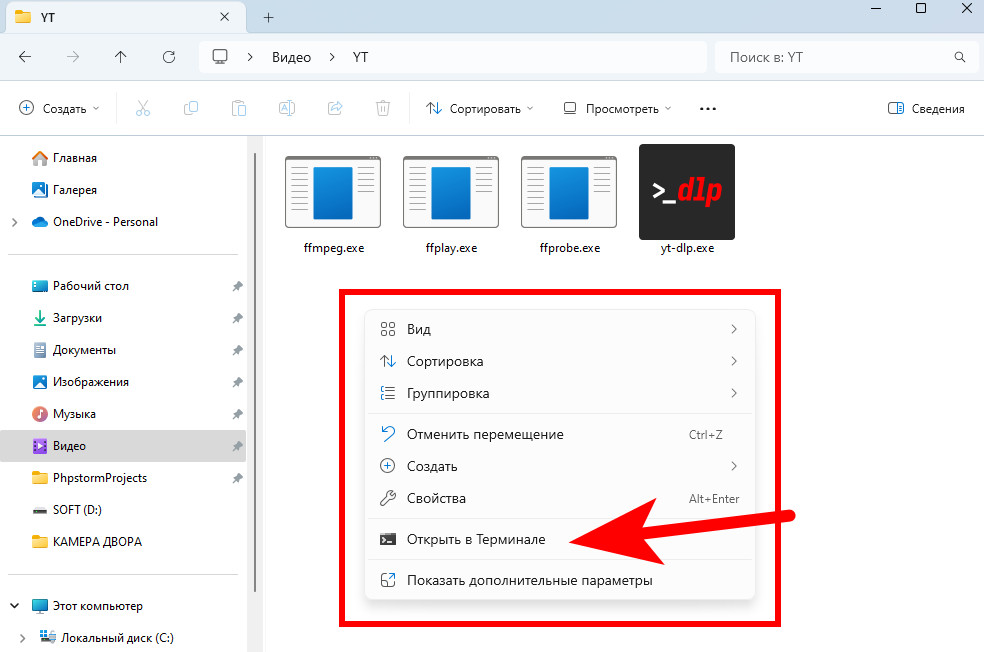Click the Copy icon in toolbar

point(191,108)
